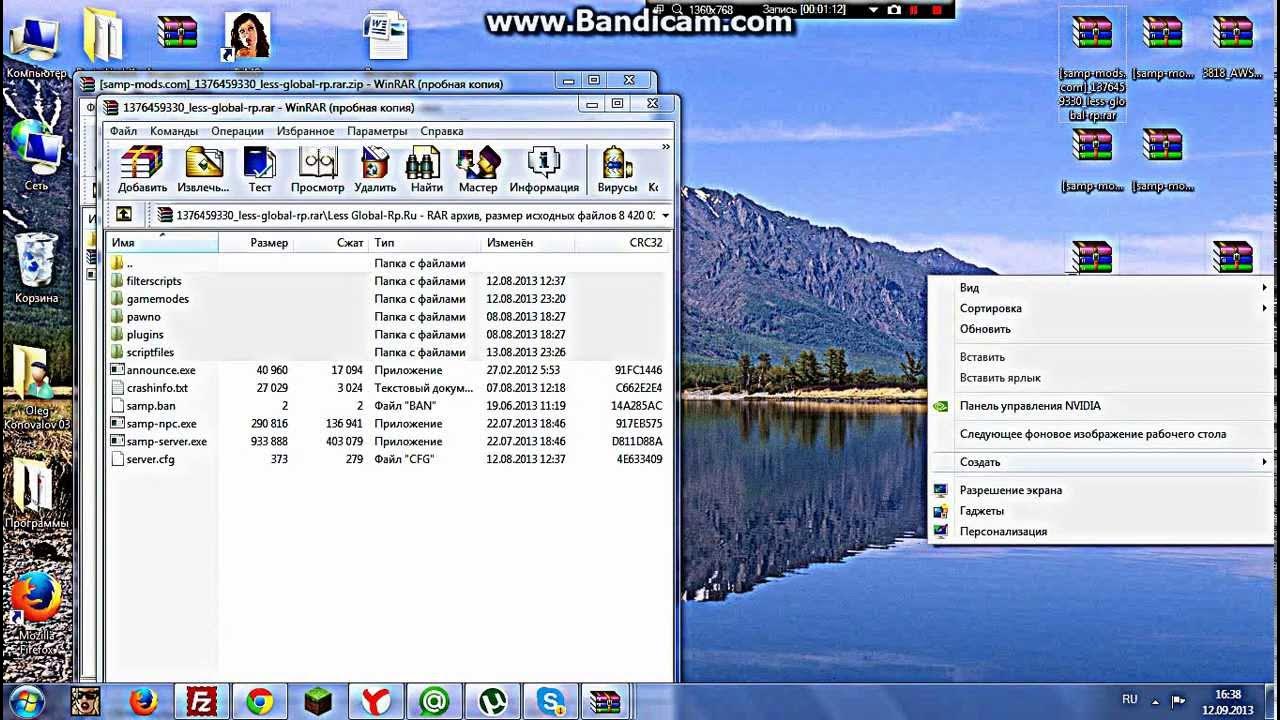The image size is (1280, 720).
Task: Select the crashinfo.txt file
Action: coord(387,388)
